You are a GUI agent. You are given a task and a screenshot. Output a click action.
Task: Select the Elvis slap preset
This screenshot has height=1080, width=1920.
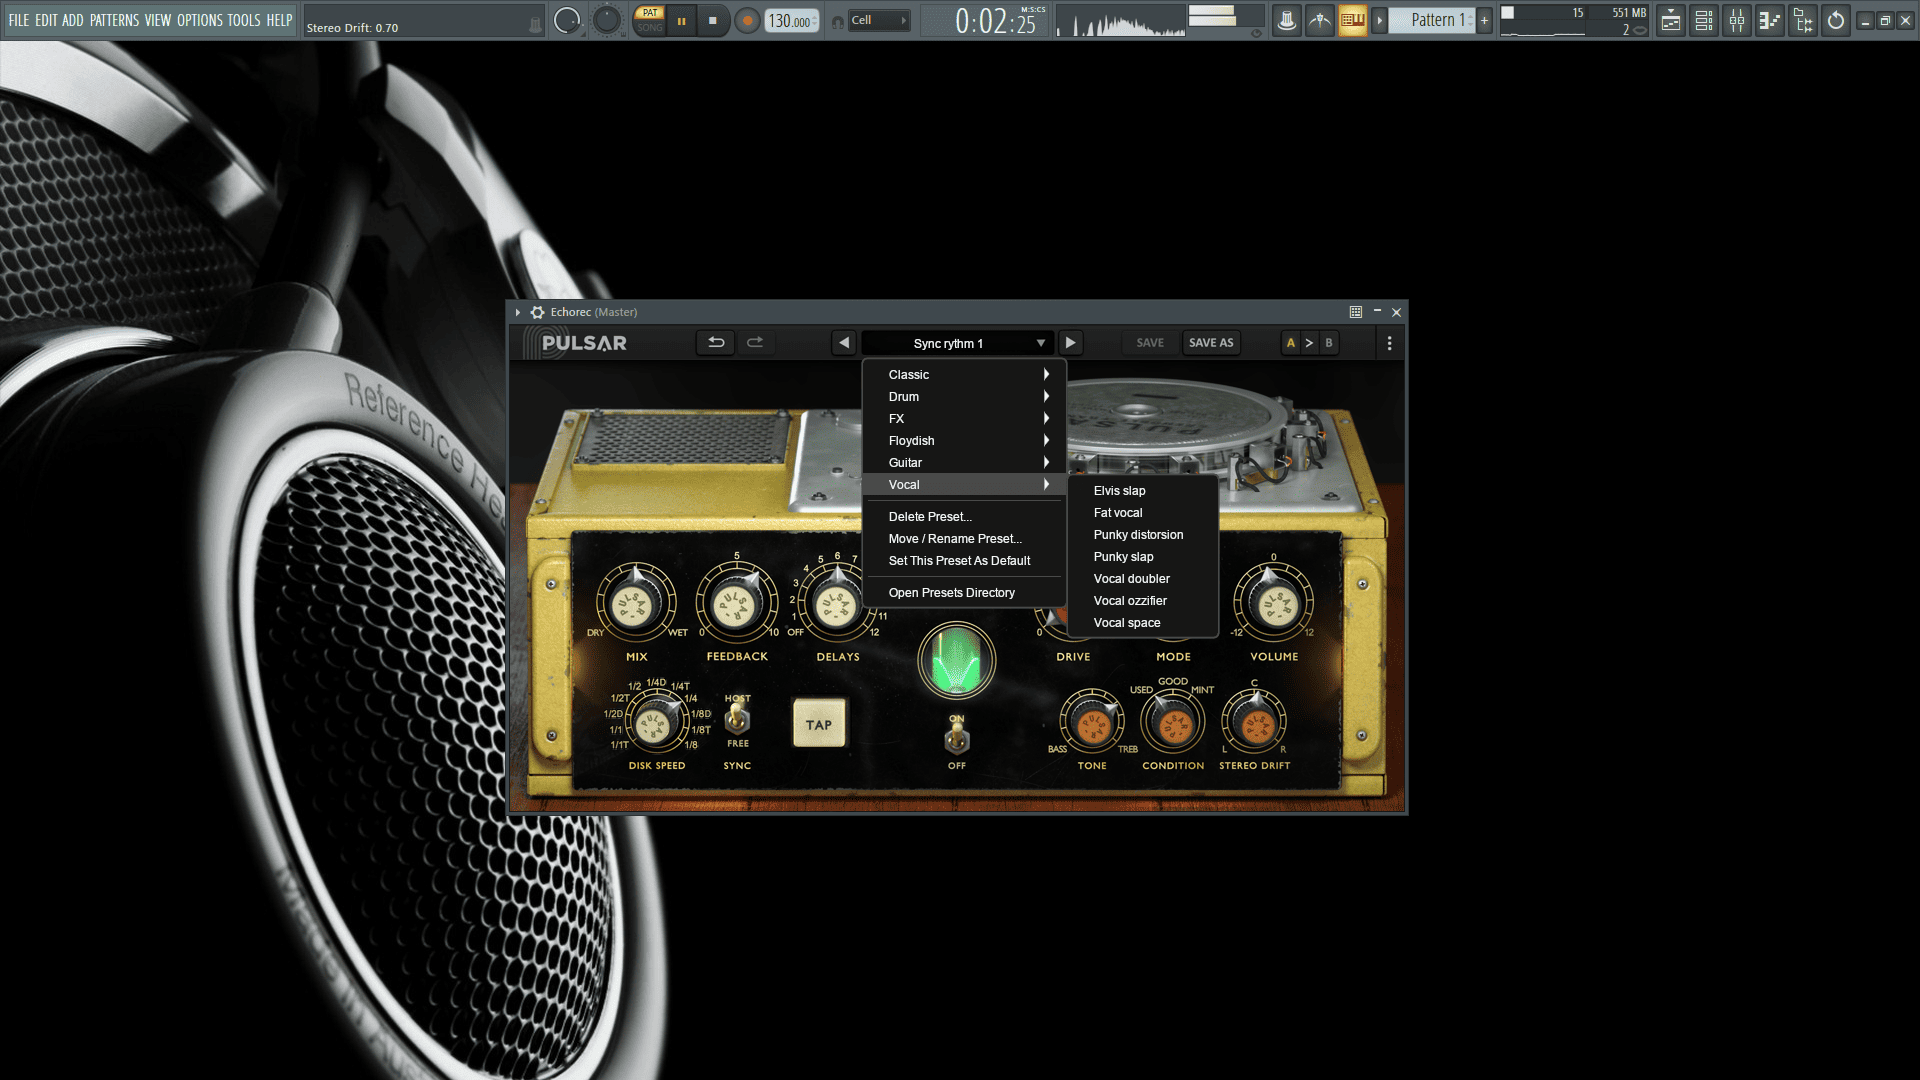tap(1143, 491)
